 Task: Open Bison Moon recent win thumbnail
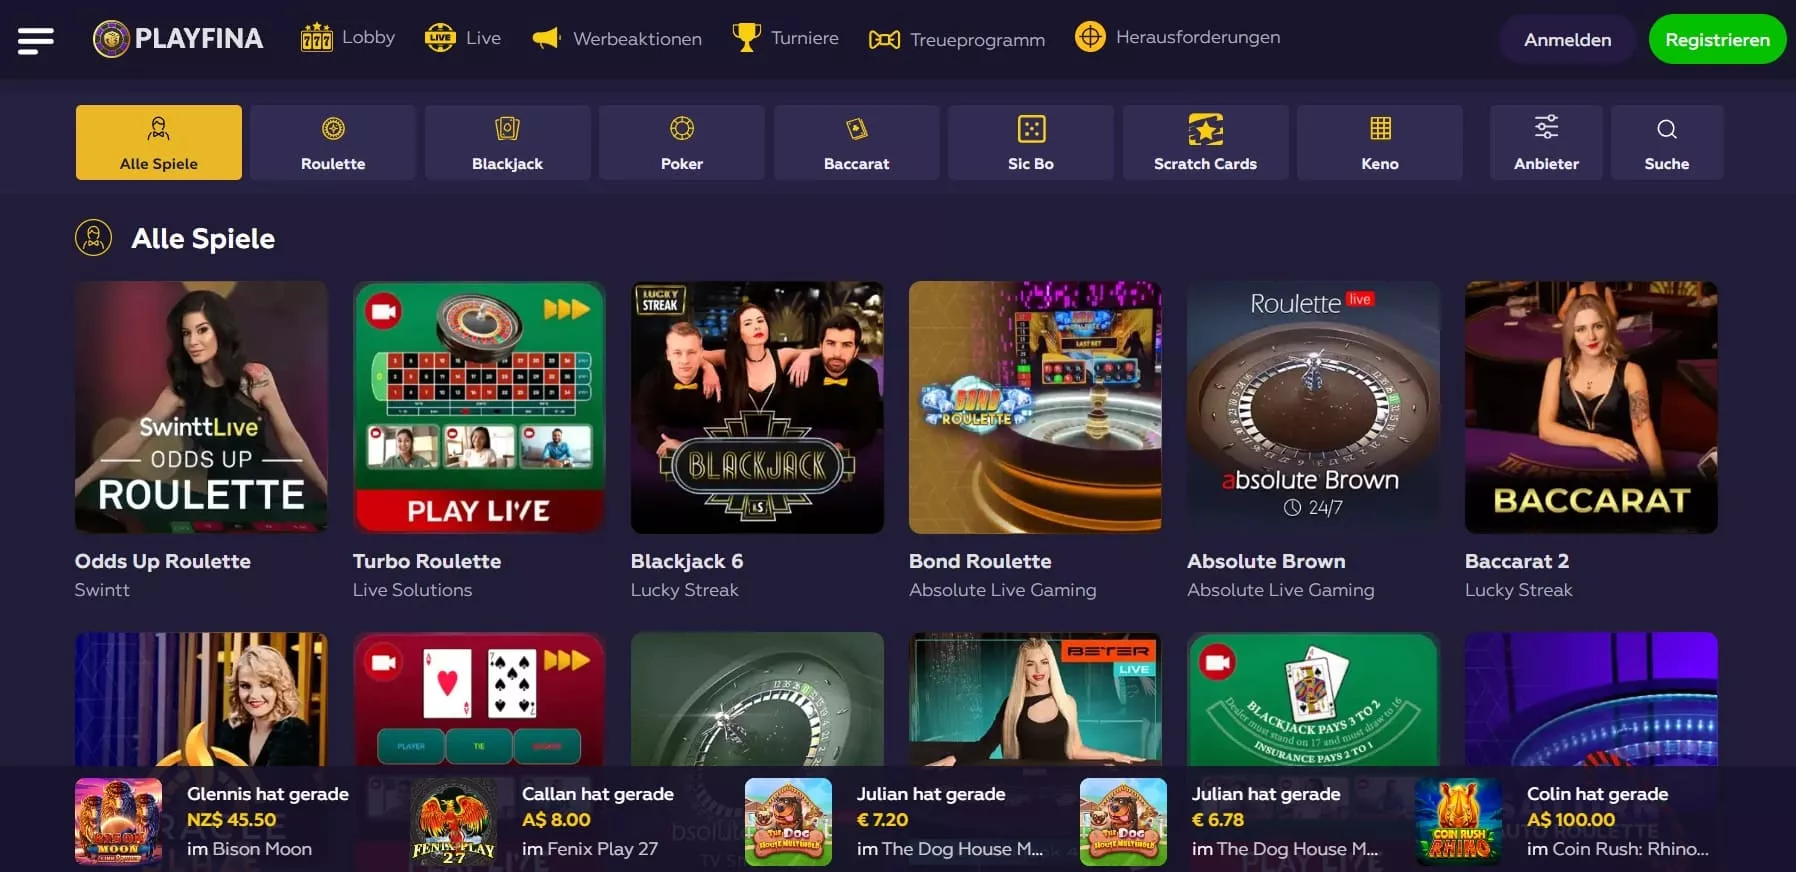tap(118, 821)
